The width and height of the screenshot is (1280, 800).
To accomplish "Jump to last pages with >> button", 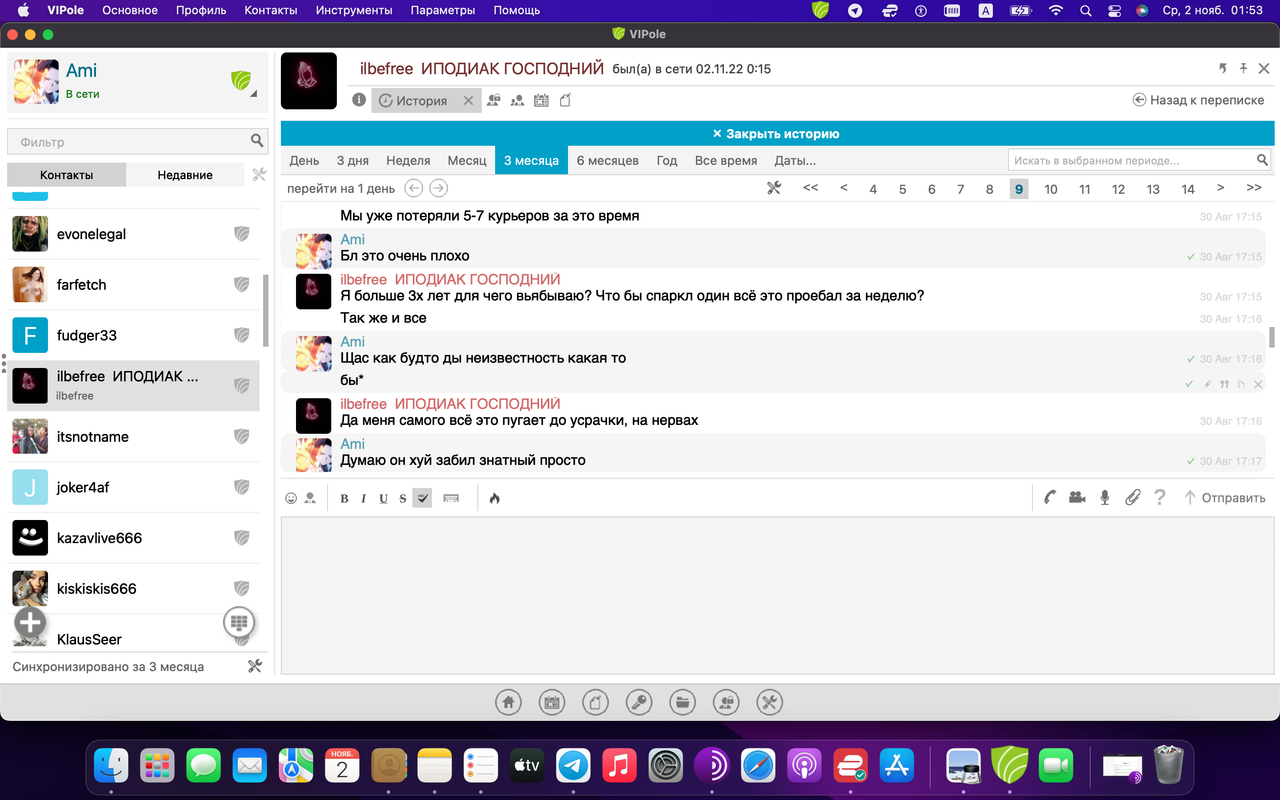I will click(x=1253, y=188).
